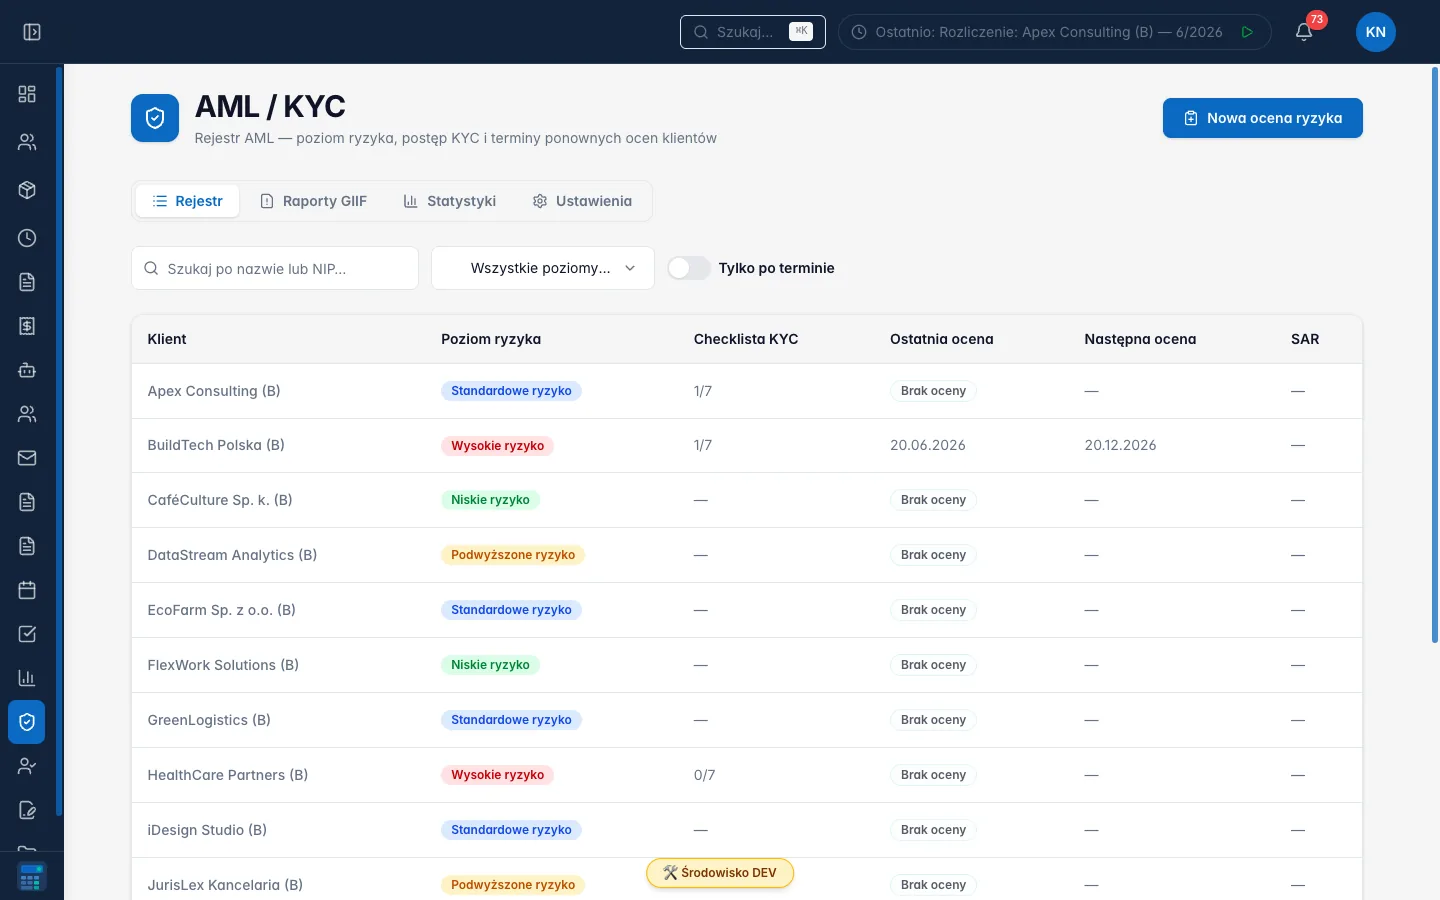Click the Środowisko DEV badge
The height and width of the screenshot is (900, 1440).
pos(720,873)
